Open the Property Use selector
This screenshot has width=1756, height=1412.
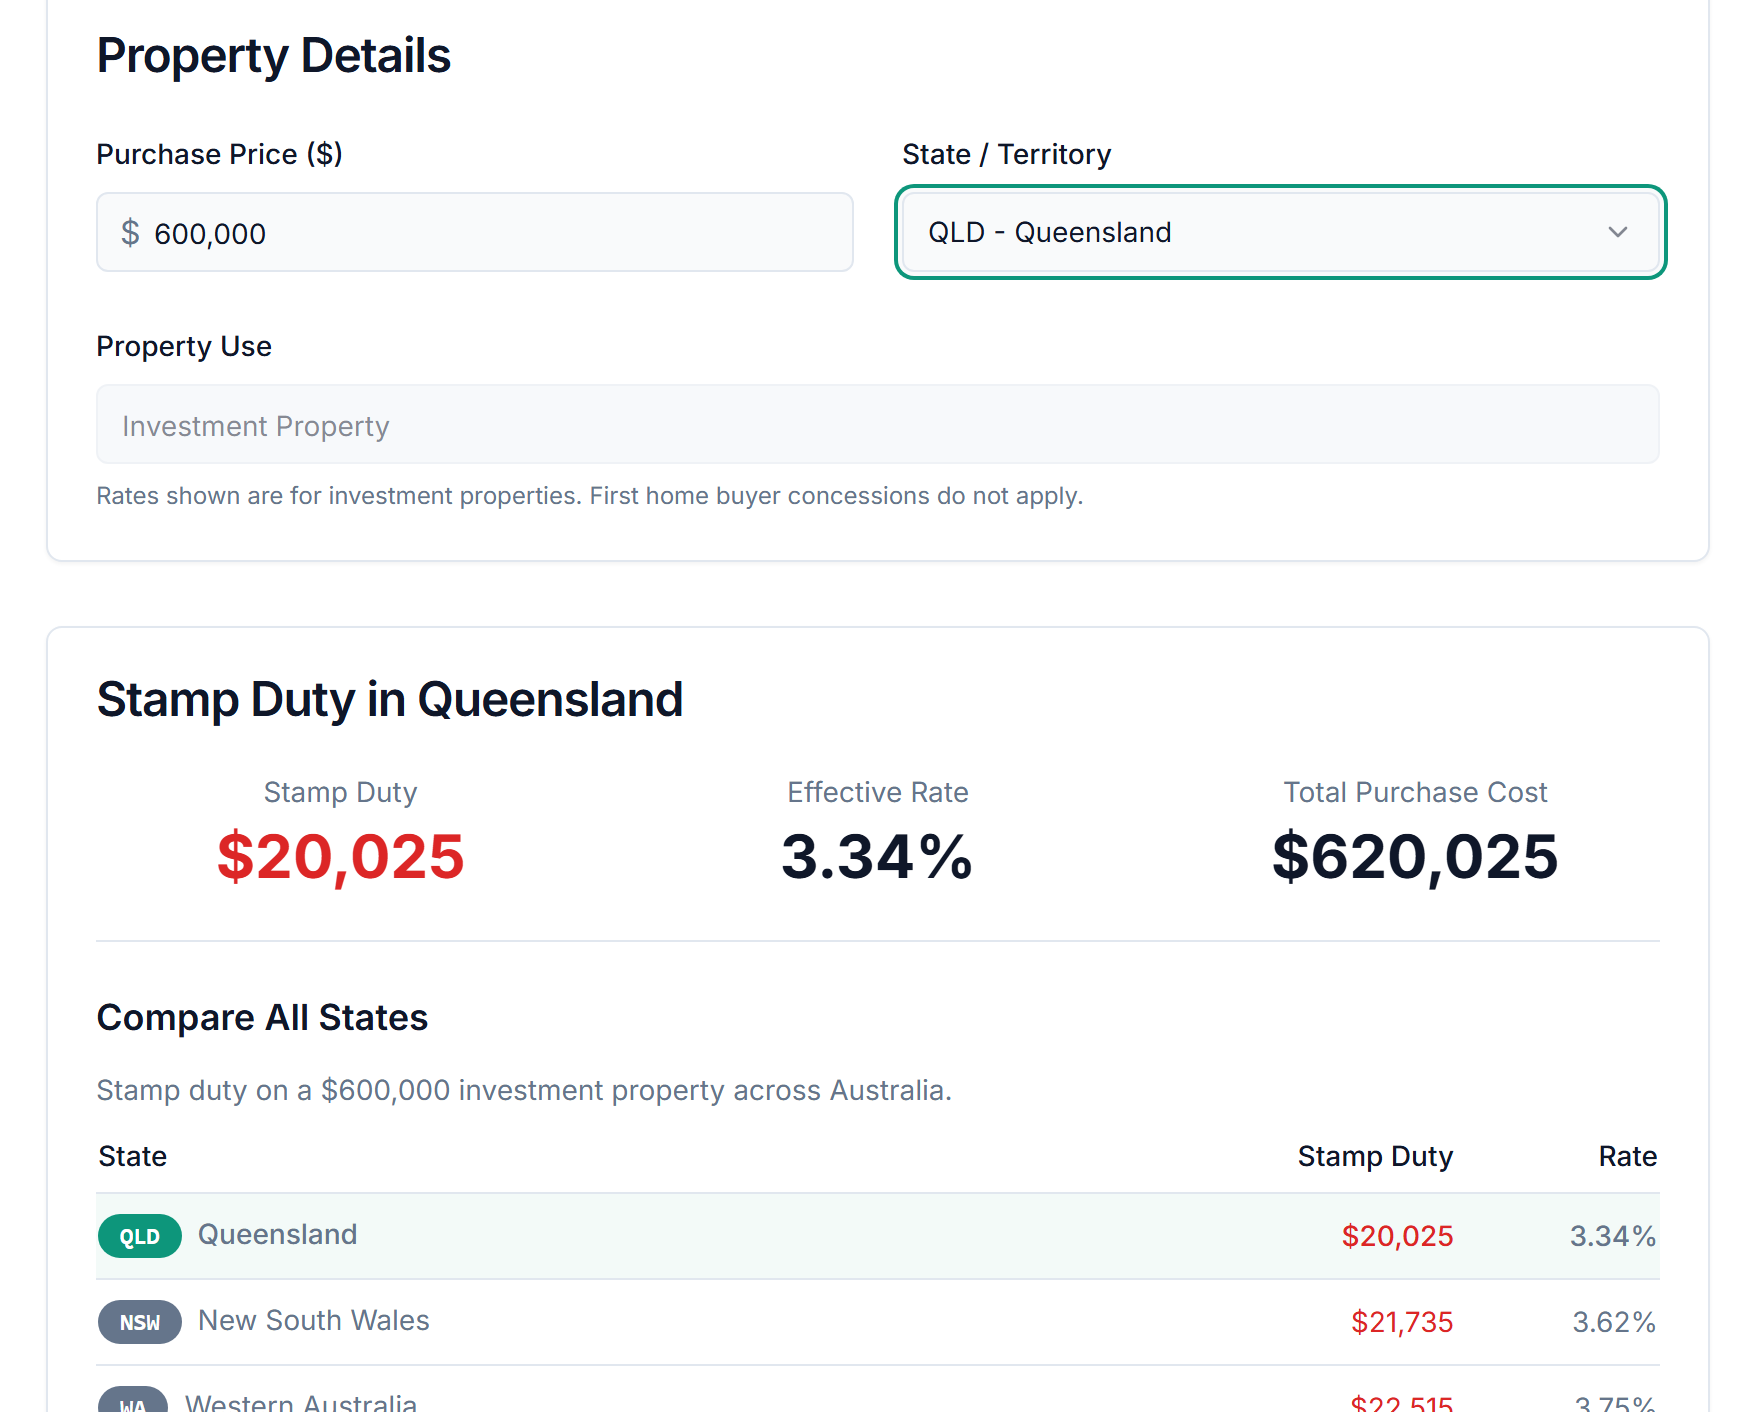point(876,424)
